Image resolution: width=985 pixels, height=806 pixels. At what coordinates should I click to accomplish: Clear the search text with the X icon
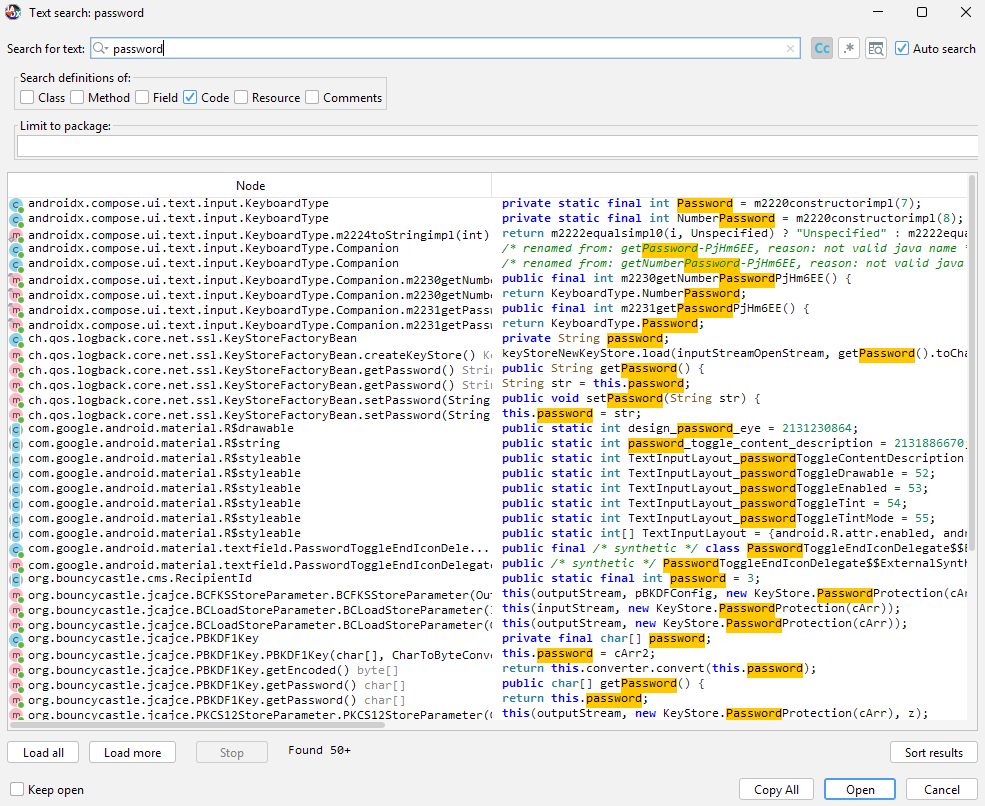pyautogui.click(x=791, y=48)
